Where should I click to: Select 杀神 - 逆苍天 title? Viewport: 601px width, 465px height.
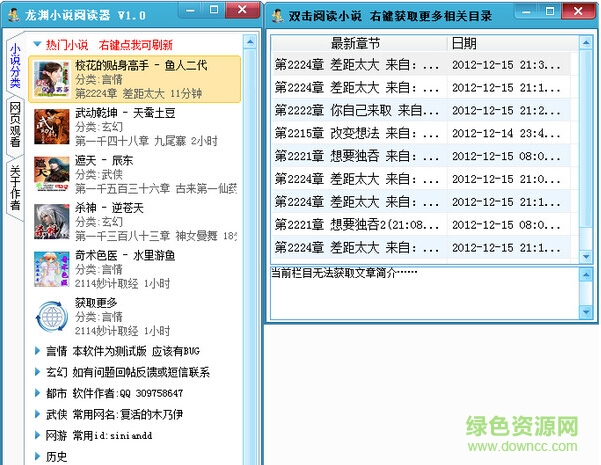tap(109, 208)
